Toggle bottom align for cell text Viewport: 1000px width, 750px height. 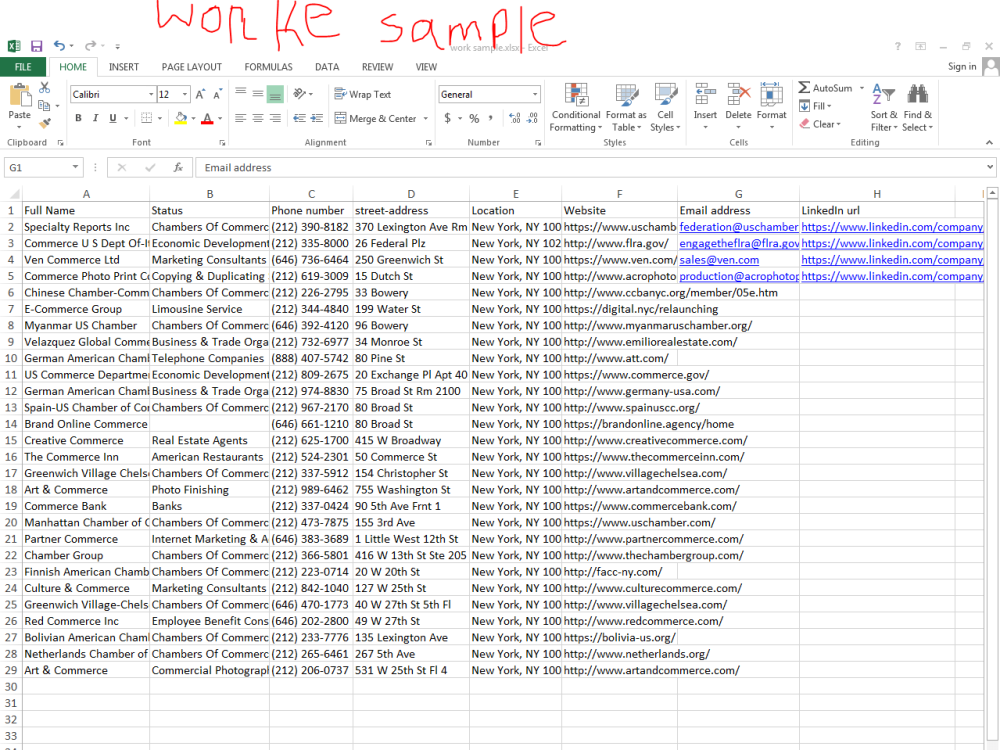(x=275, y=94)
